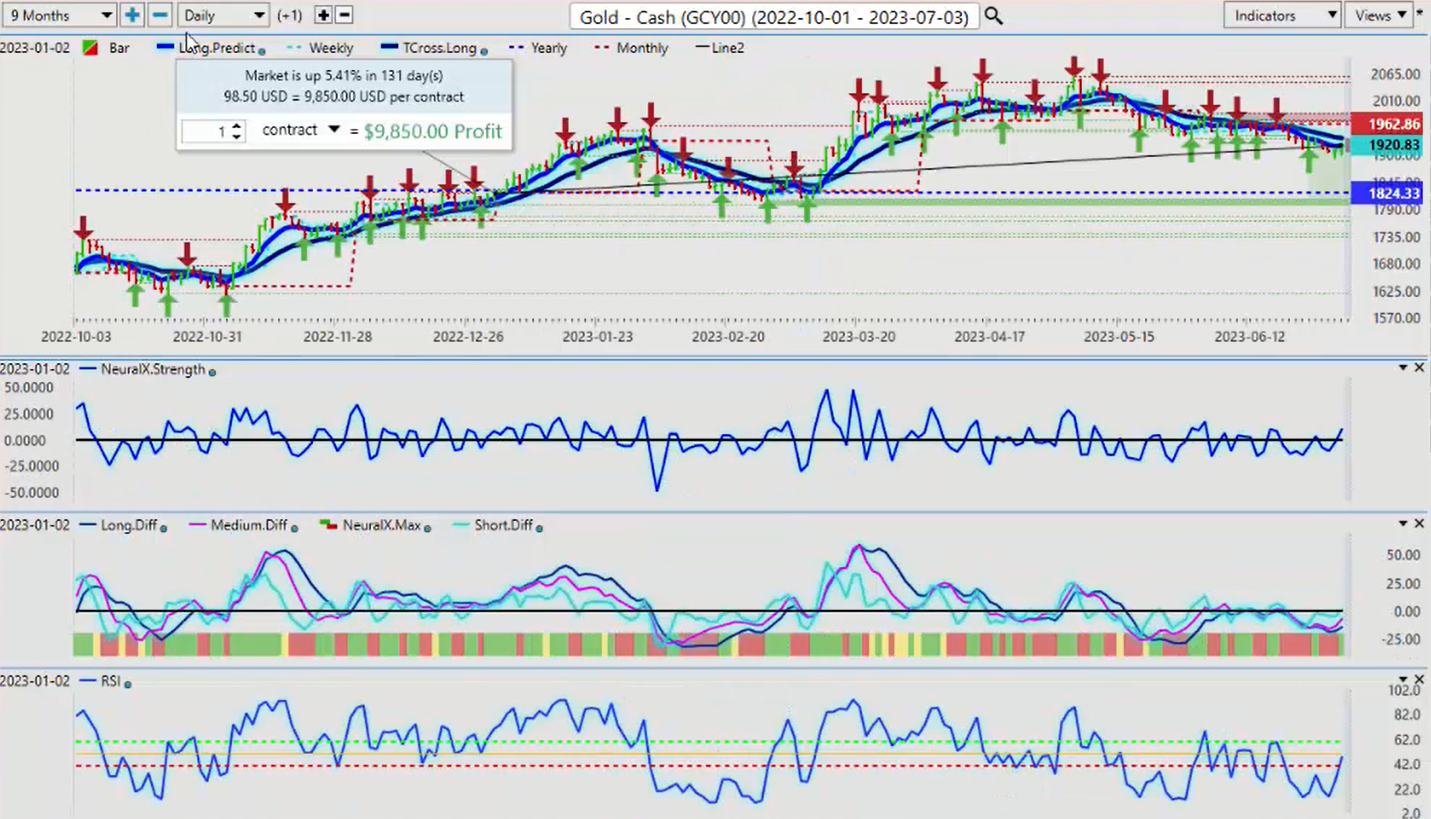Zoom out with the blue minus button
This screenshot has width=1431, height=819.
click(x=159, y=15)
